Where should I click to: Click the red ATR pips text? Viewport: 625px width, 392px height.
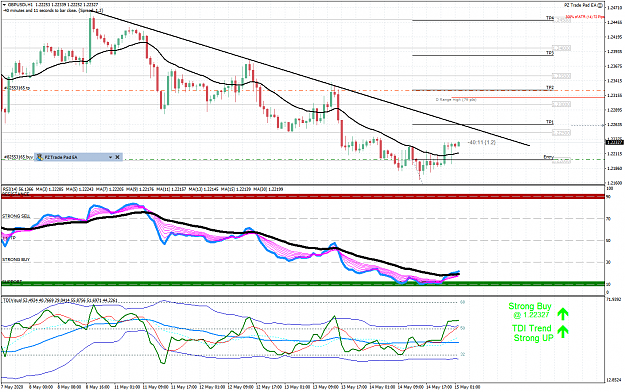[584, 17]
